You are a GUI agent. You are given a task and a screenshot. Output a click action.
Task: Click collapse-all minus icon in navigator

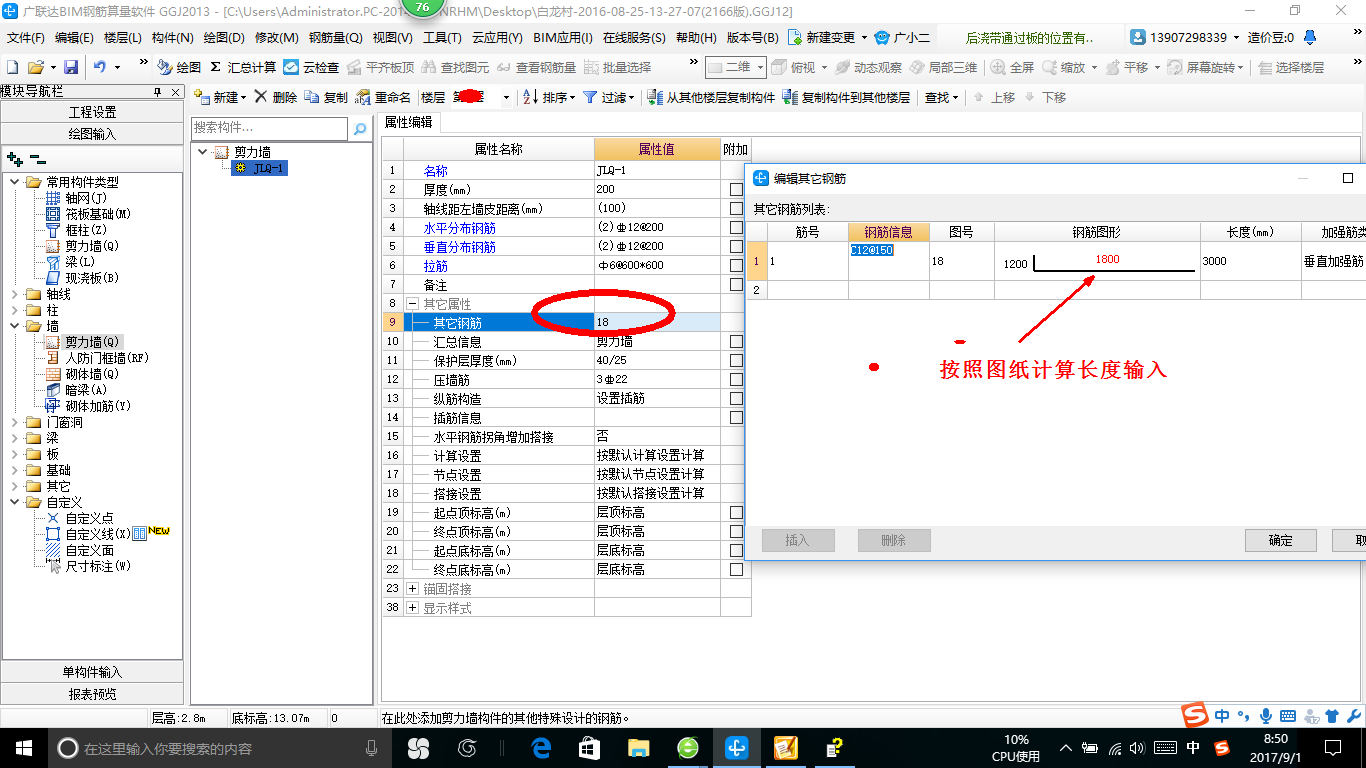(37, 159)
